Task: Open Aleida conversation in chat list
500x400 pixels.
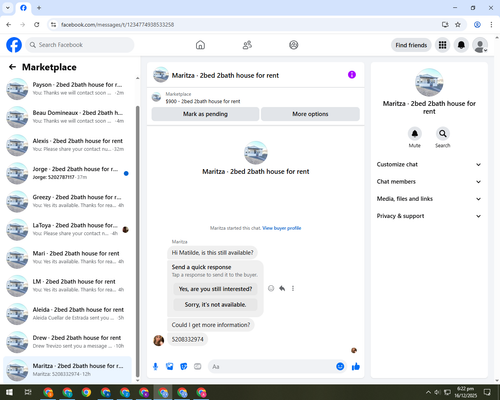Action: (67, 314)
